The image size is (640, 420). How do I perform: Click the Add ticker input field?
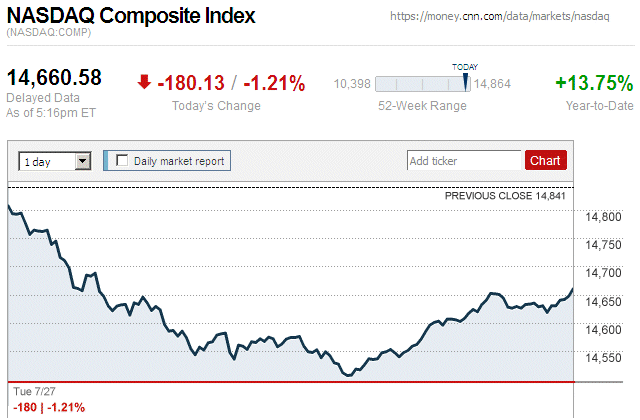click(x=463, y=161)
